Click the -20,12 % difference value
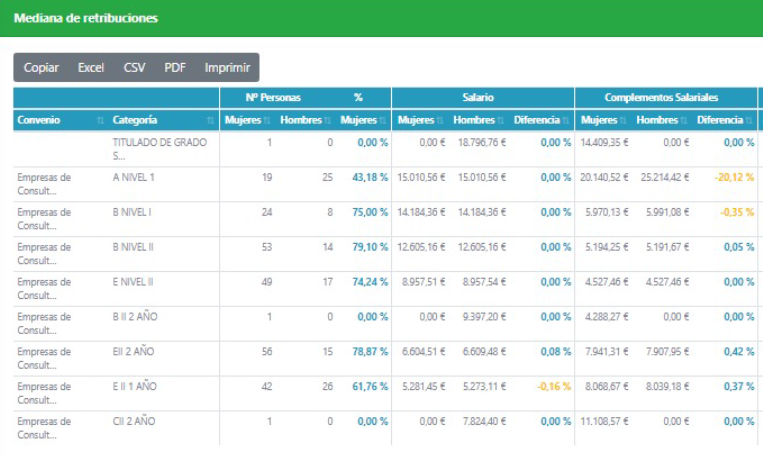 [x=733, y=178]
